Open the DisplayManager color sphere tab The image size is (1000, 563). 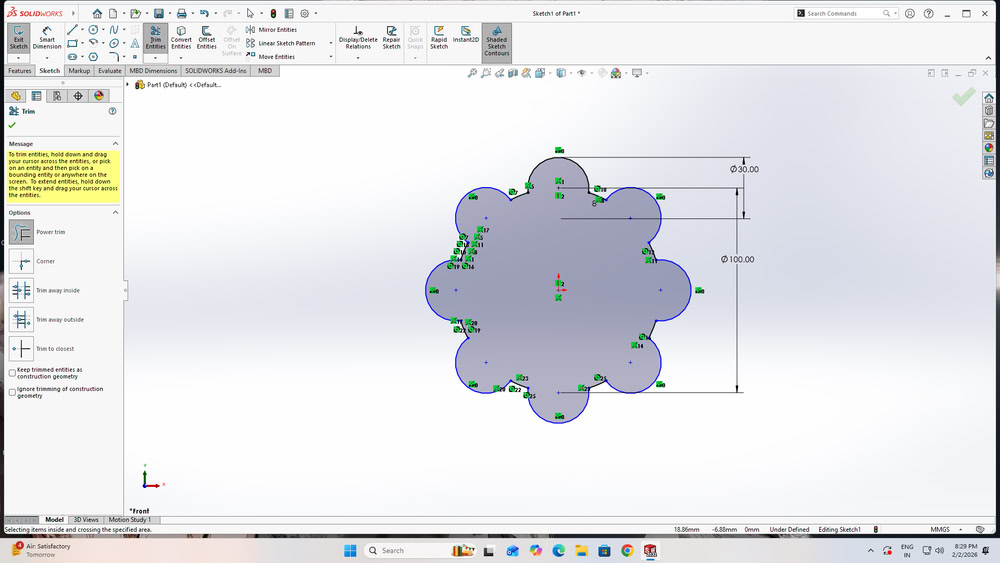98,96
